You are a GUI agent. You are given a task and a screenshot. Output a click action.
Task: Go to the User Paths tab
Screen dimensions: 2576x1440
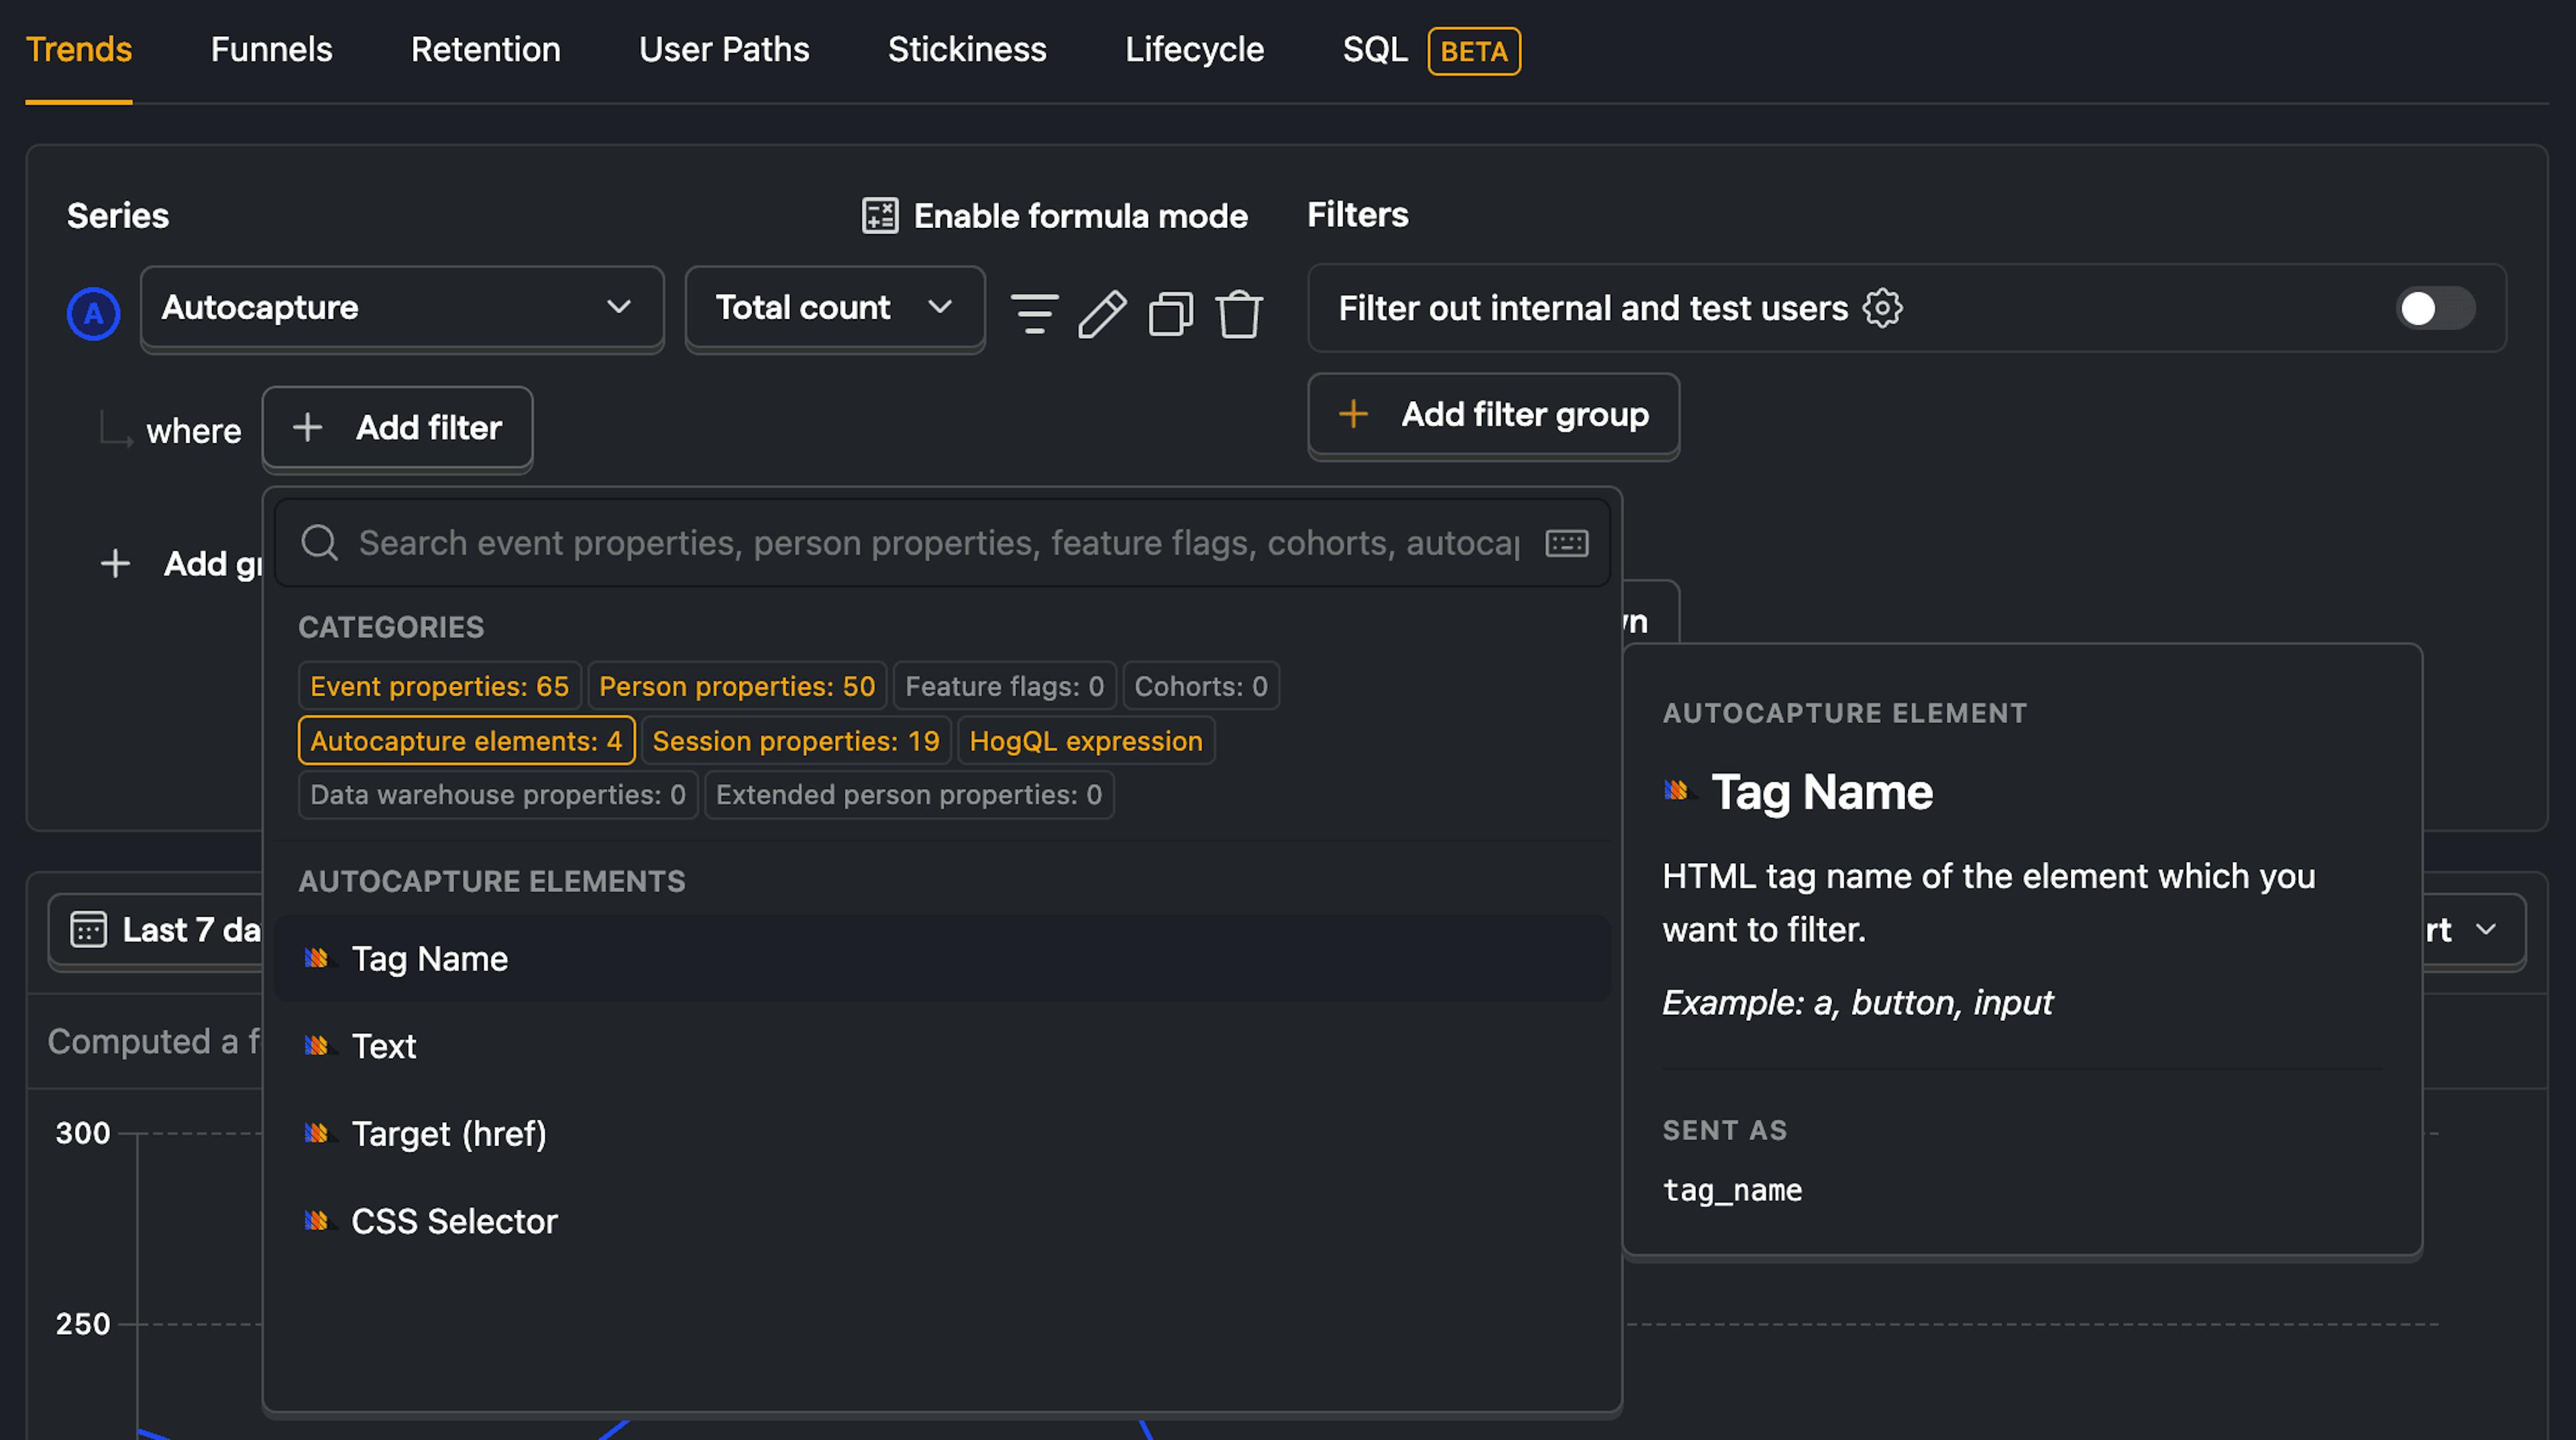pos(724,49)
